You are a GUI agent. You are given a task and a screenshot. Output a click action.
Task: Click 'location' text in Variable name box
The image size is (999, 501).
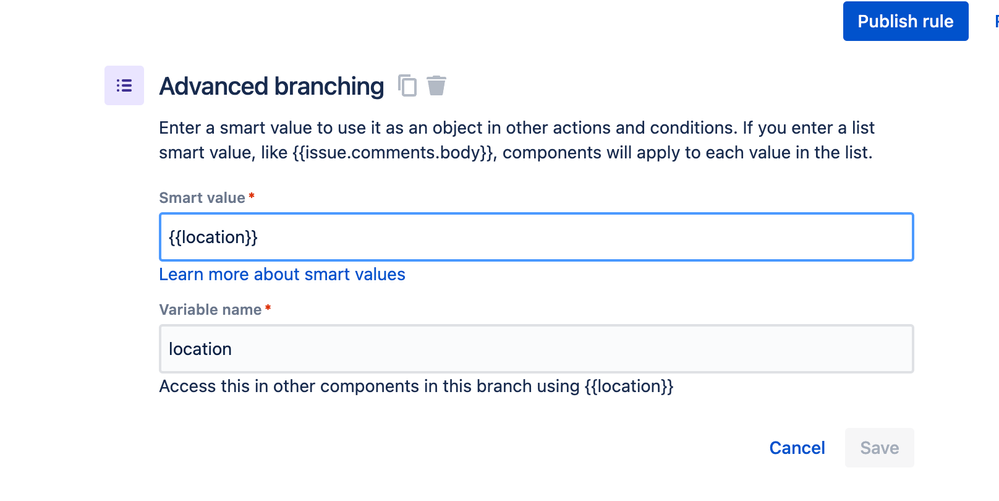click(200, 349)
